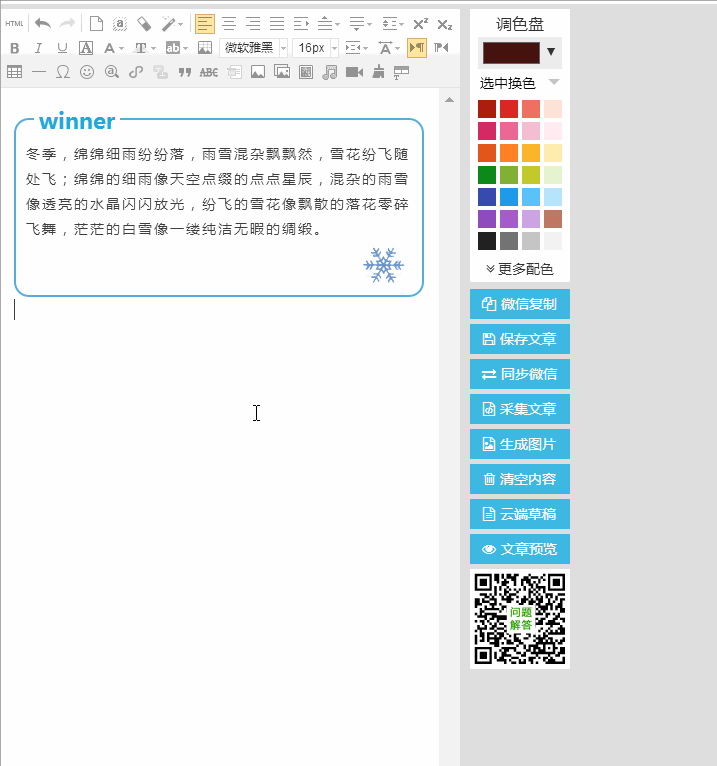Screen dimensions: 717x766
Task: Insert special character with the omega icon
Action: pyautogui.click(x=63, y=72)
